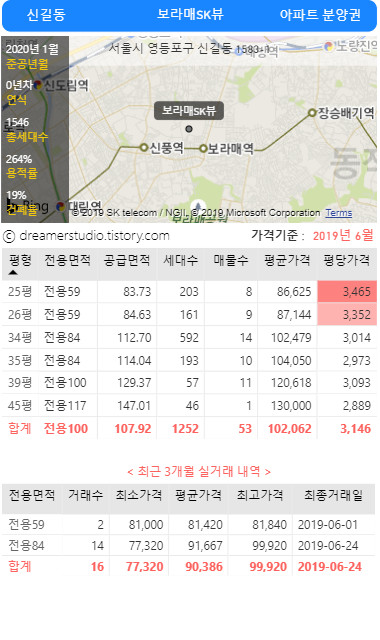Click the 102,479 average price cell
The width and height of the screenshot is (380, 640).
pyautogui.click(x=291, y=338)
